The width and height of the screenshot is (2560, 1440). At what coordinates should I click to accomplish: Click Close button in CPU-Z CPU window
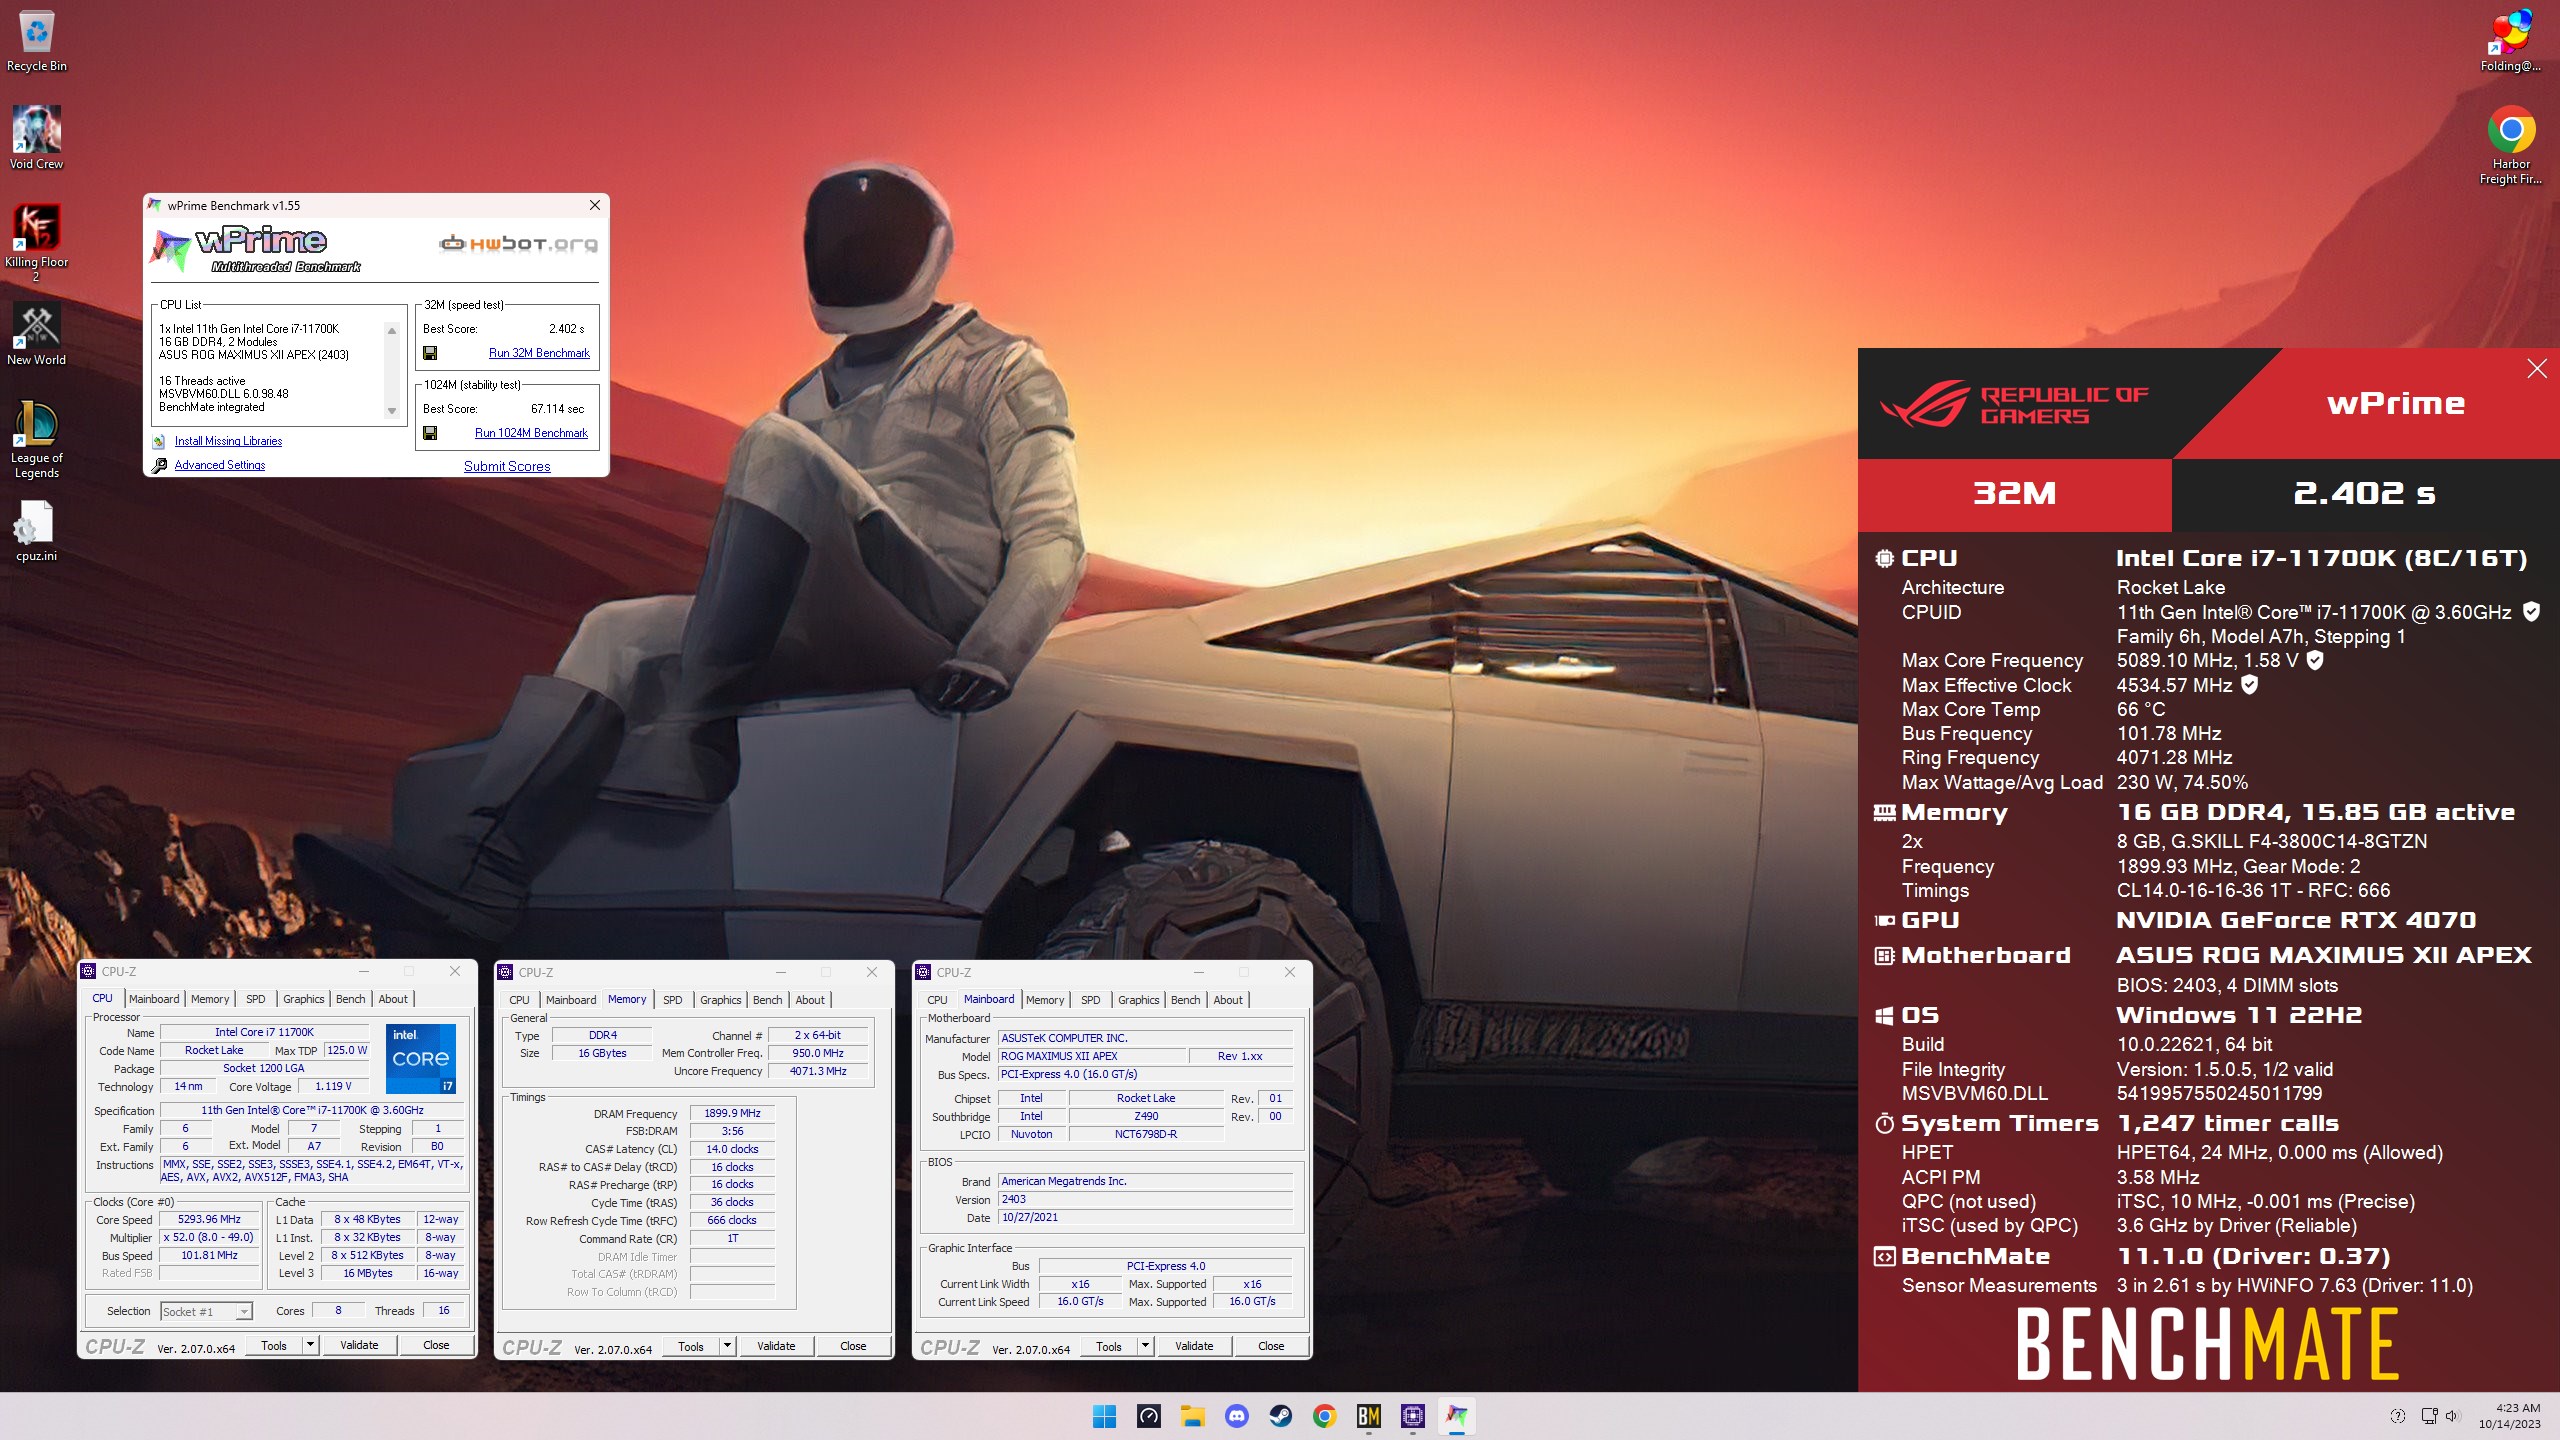click(436, 1345)
